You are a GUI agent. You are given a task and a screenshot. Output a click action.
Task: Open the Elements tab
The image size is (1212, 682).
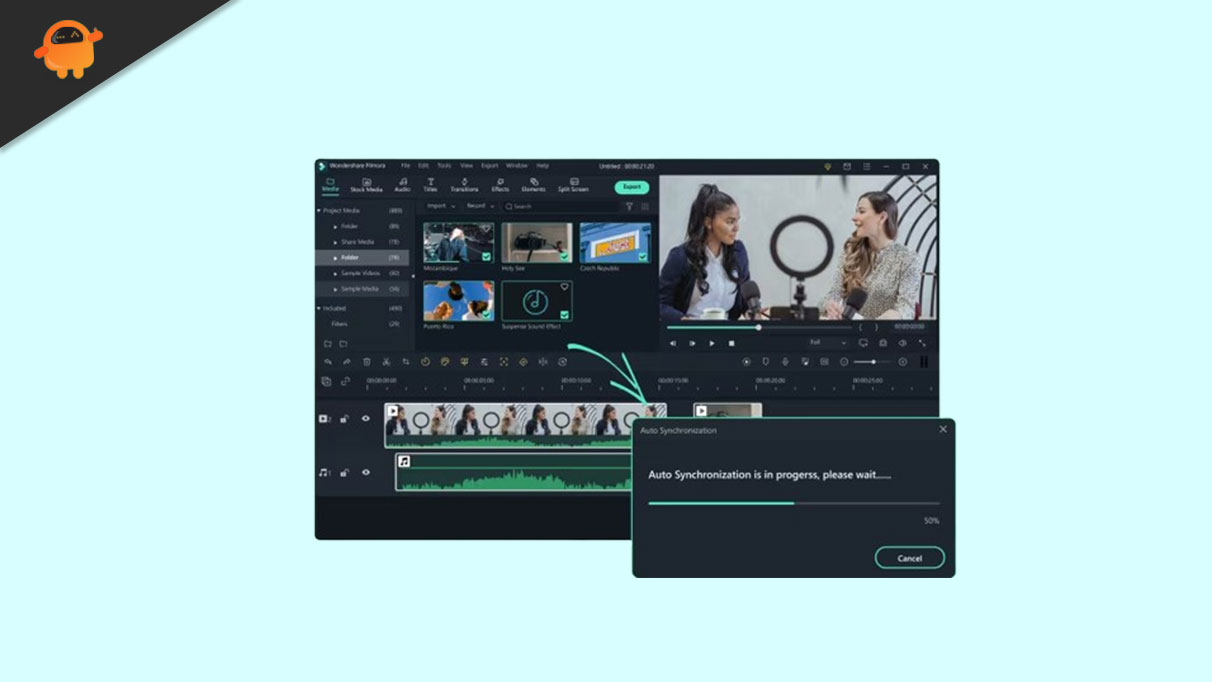533,185
